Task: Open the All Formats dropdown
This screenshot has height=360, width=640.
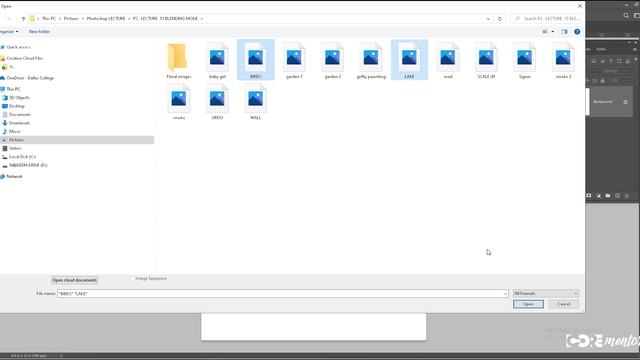Action: pyautogui.click(x=546, y=293)
